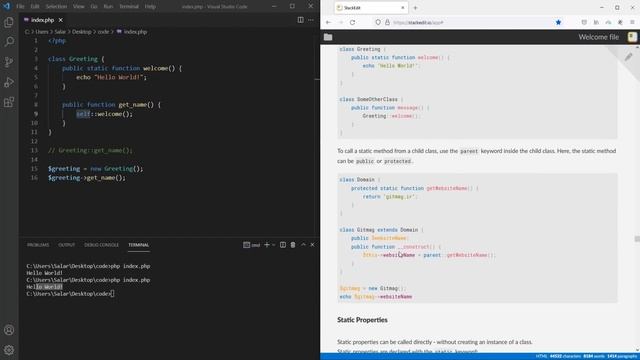Viewport: 640px width, 360px height.
Task: Click the commented Greeting::get_name() line
Action: [x=90, y=150]
